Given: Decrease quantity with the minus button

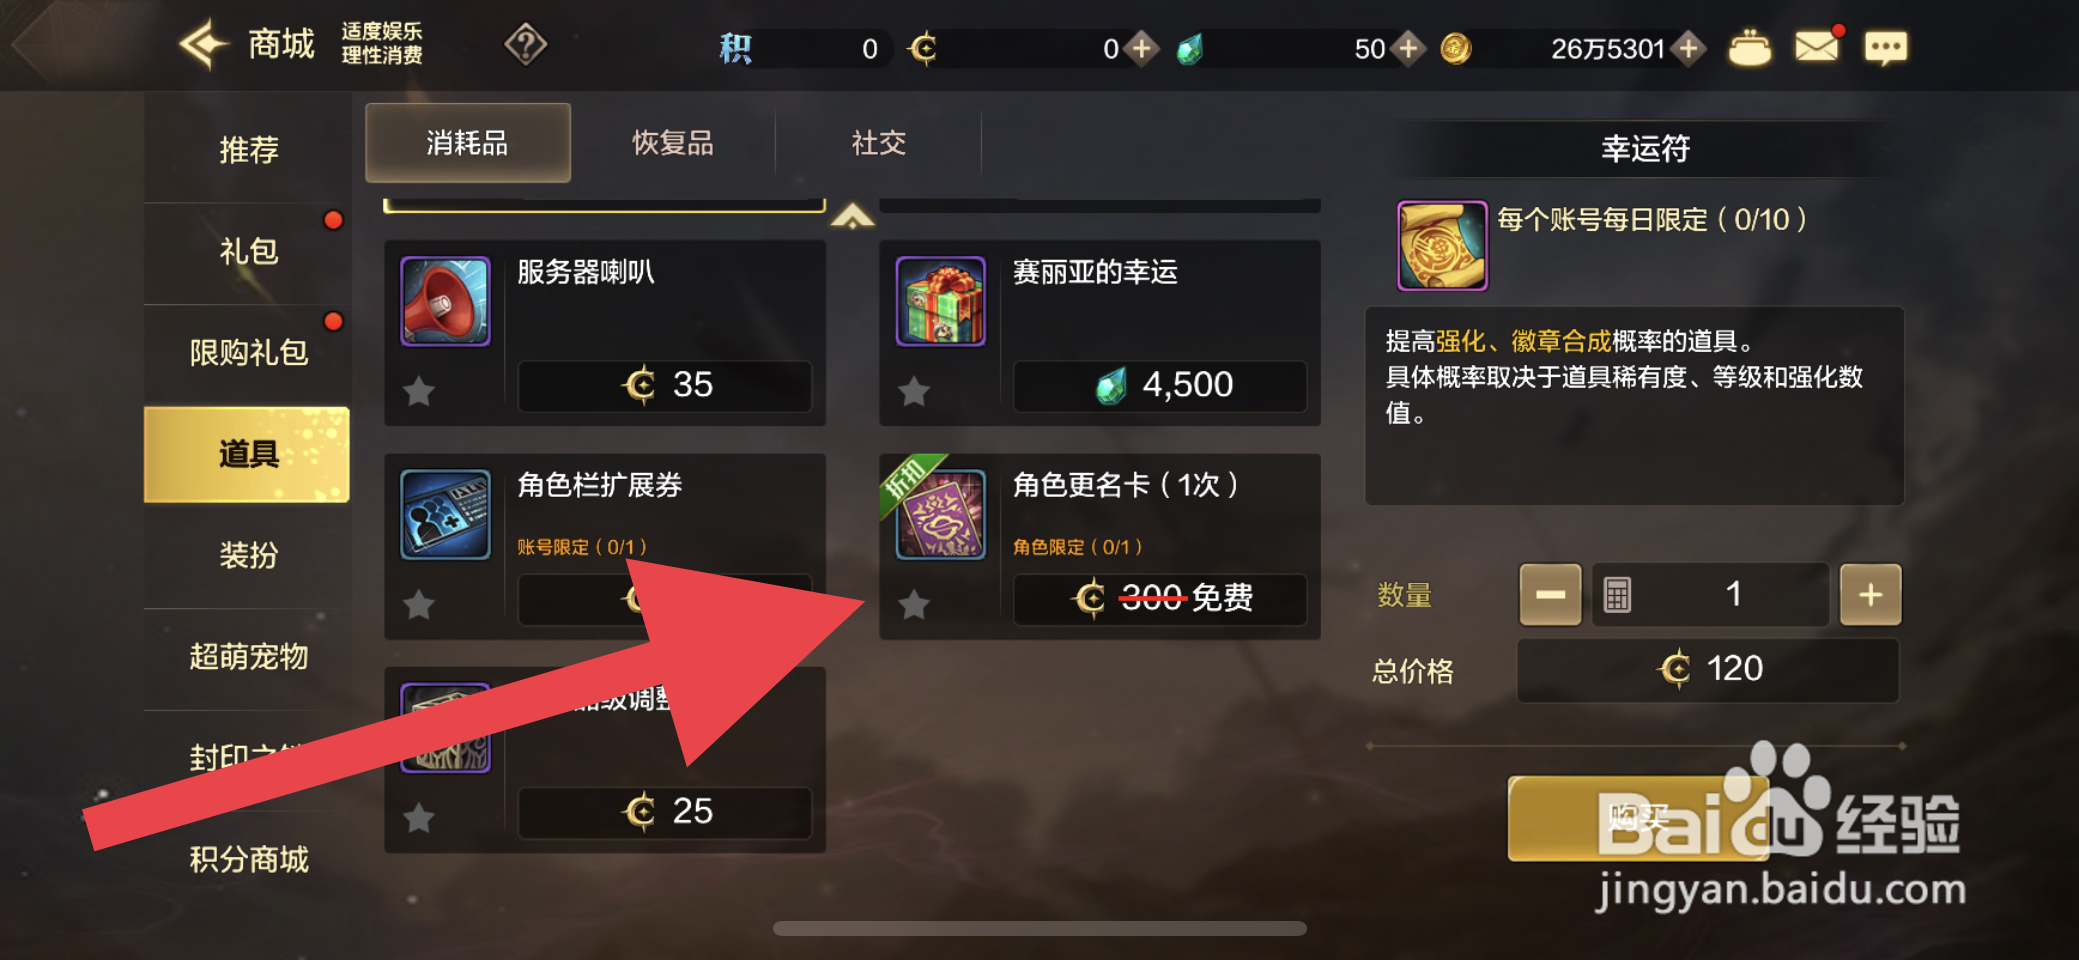Looking at the screenshot, I should tap(1551, 594).
